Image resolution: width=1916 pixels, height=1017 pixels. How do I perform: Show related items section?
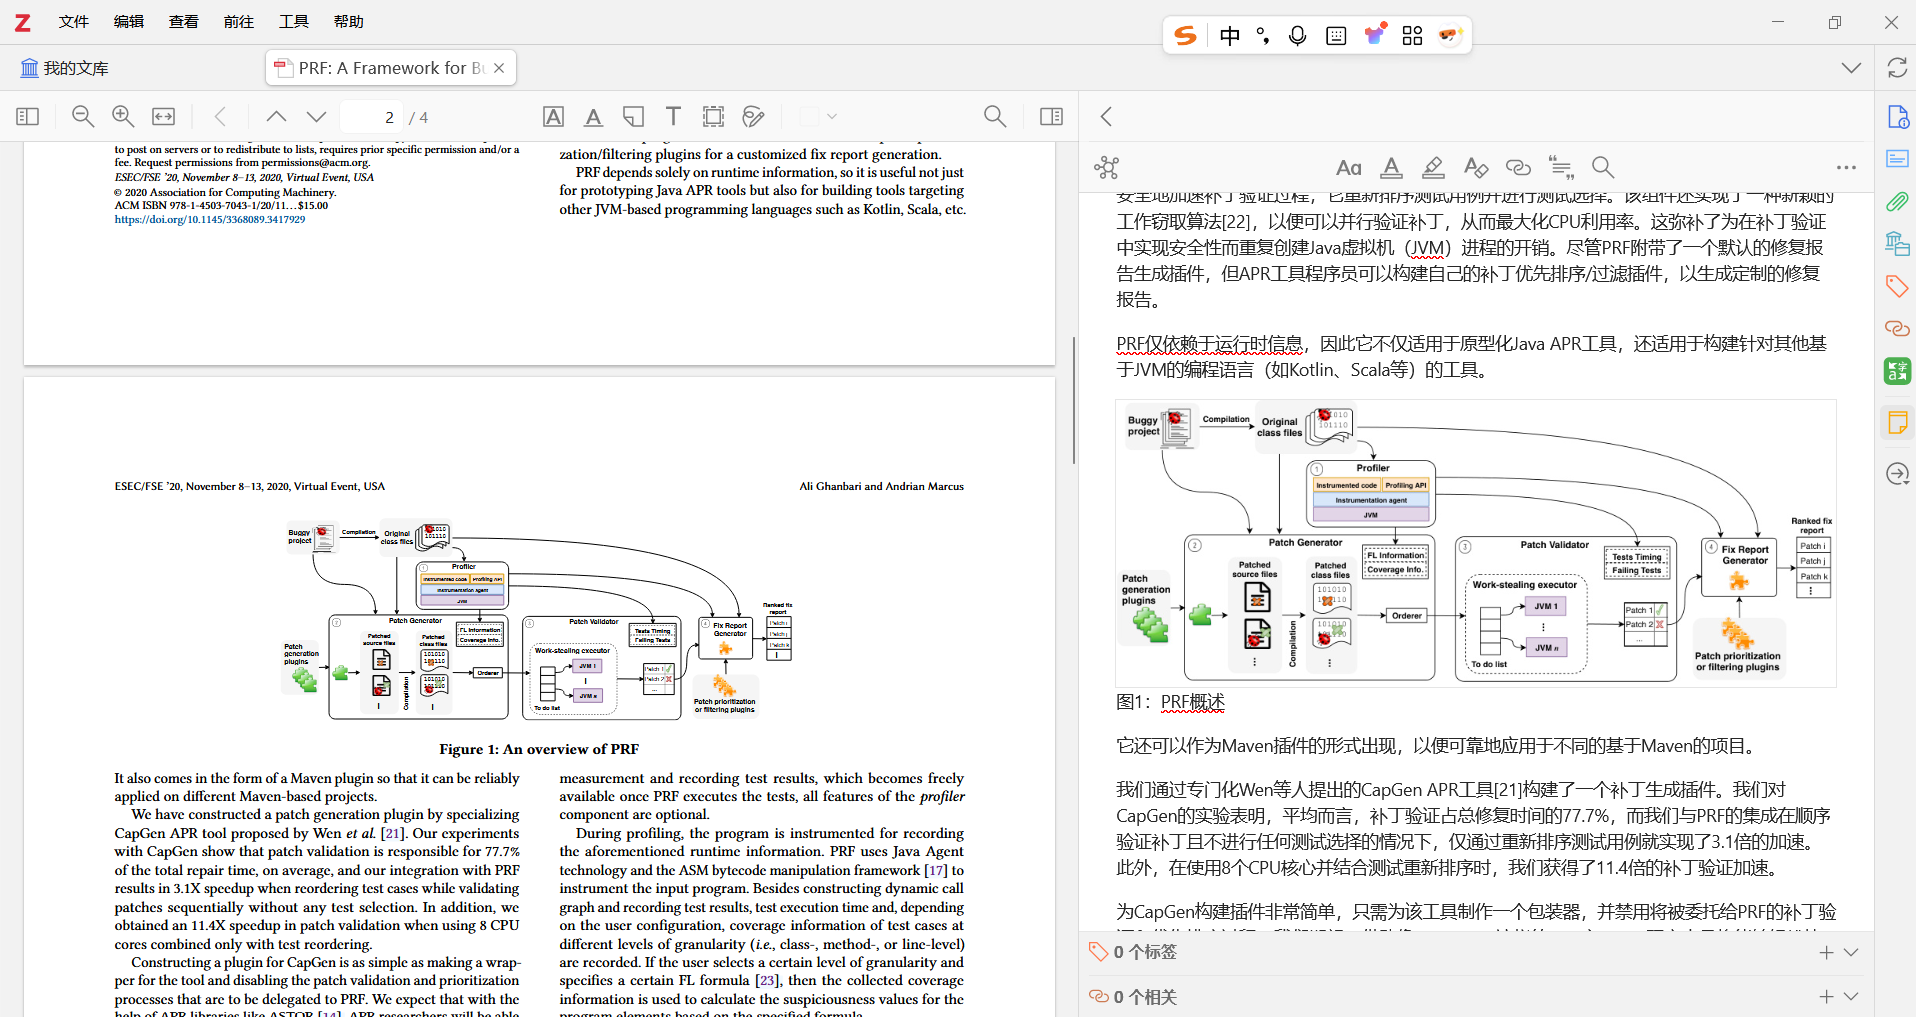point(1897,328)
